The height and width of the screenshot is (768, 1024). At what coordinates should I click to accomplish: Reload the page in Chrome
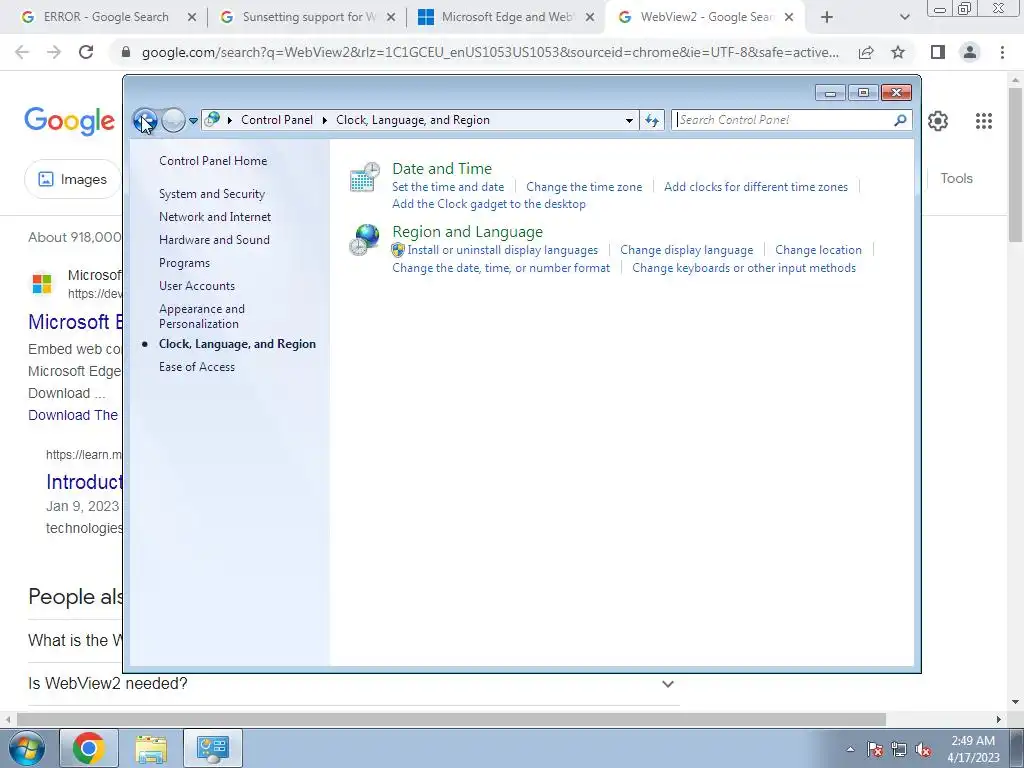[86, 52]
